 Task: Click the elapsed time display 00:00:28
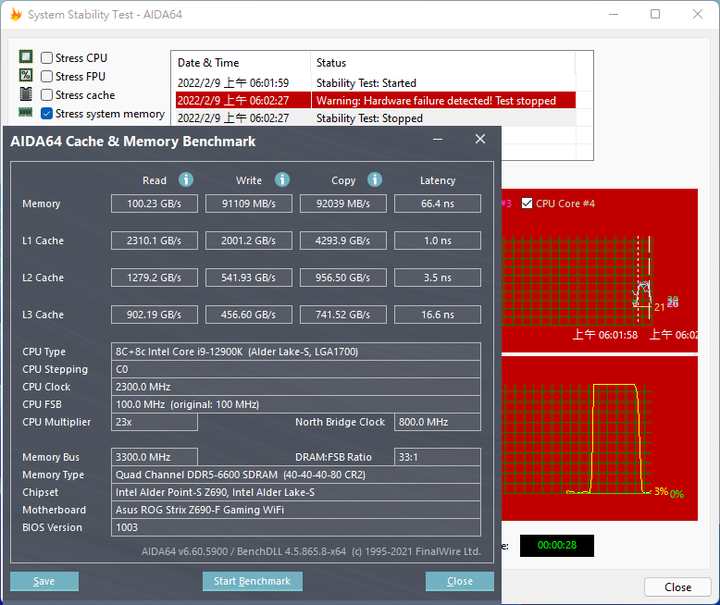557,545
